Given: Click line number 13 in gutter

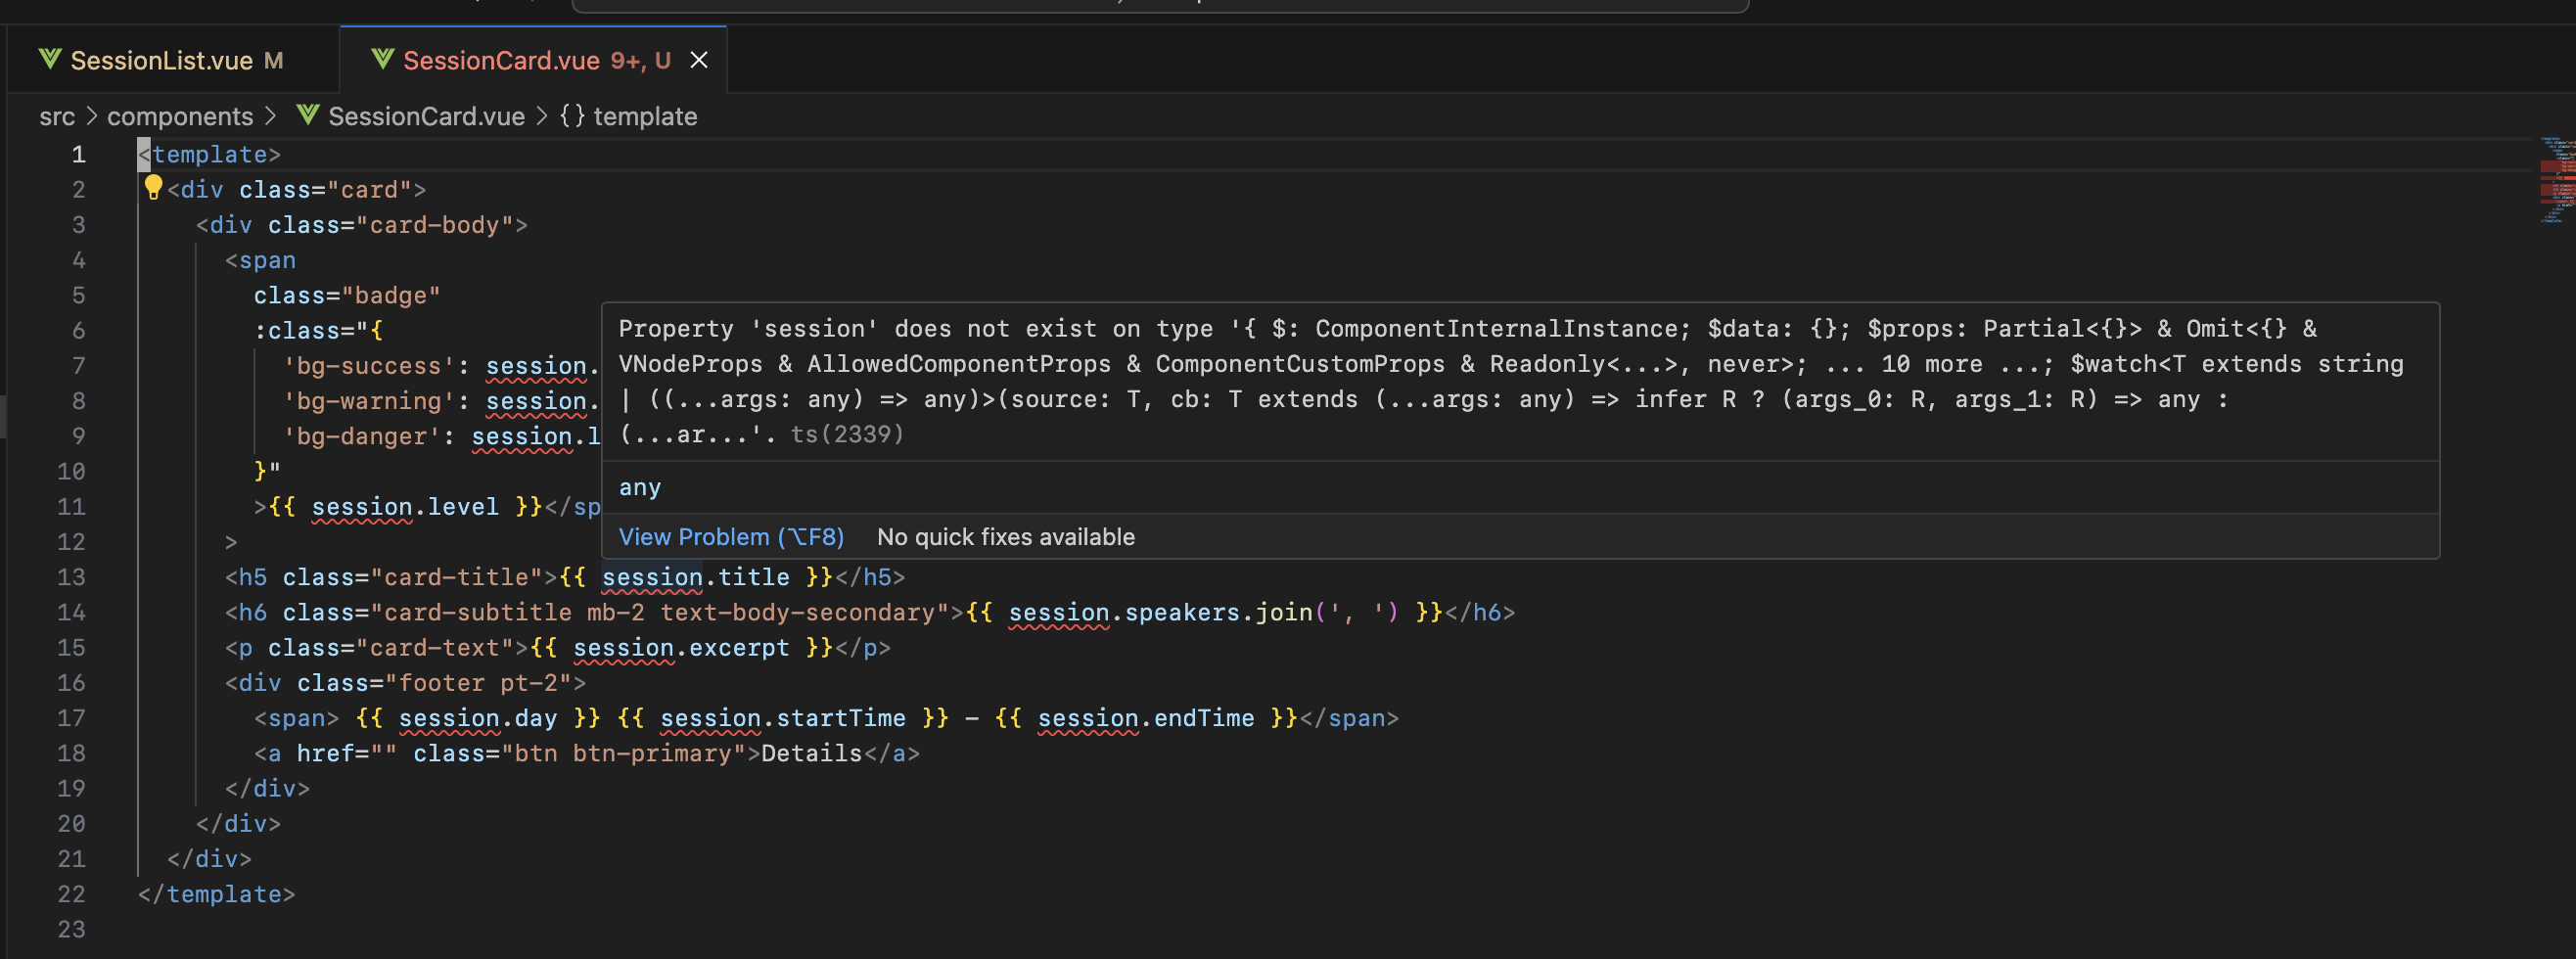Looking at the screenshot, I should point(71,577).
